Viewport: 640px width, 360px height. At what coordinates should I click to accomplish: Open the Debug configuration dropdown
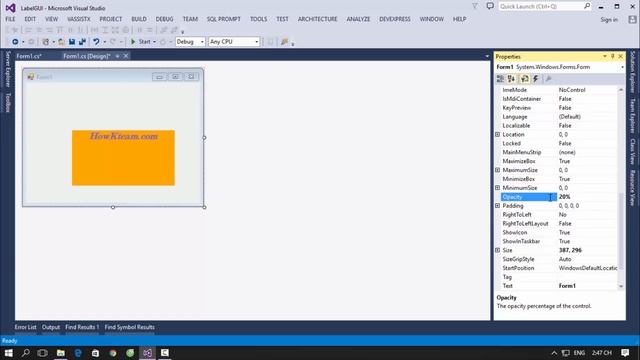(x=190, y=42)
